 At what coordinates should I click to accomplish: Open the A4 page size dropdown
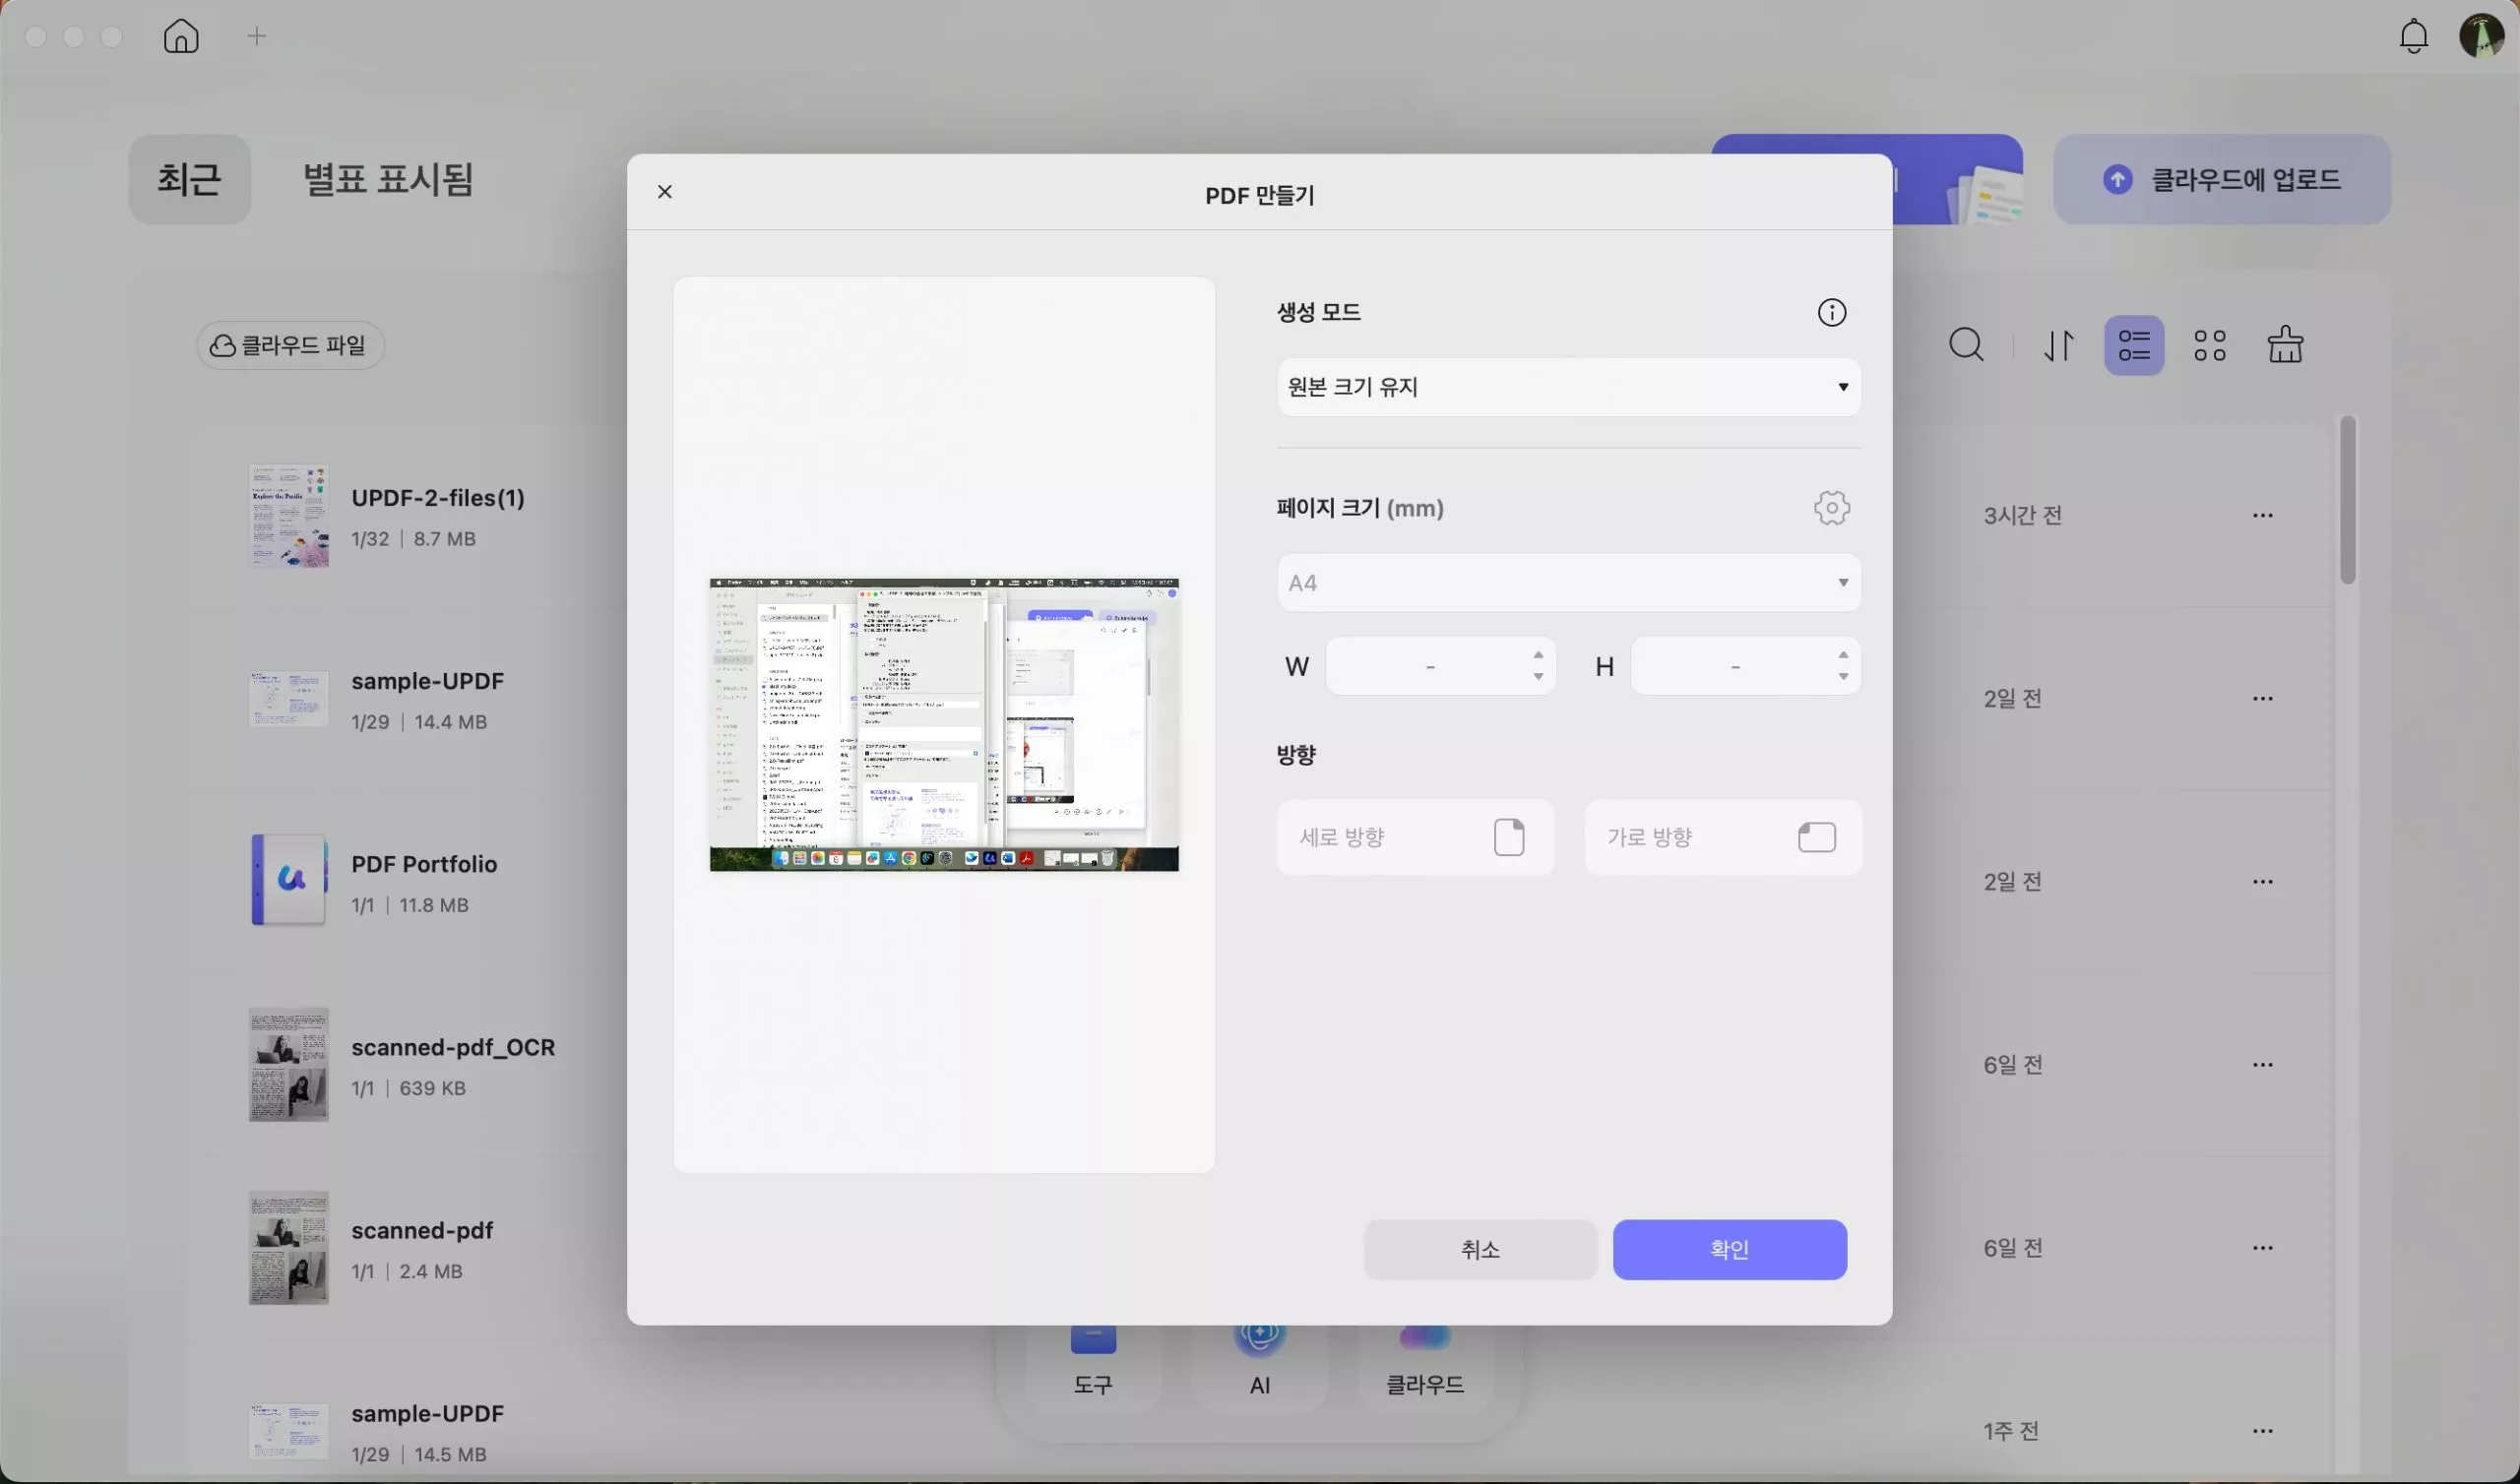(x=1566, y=582)
